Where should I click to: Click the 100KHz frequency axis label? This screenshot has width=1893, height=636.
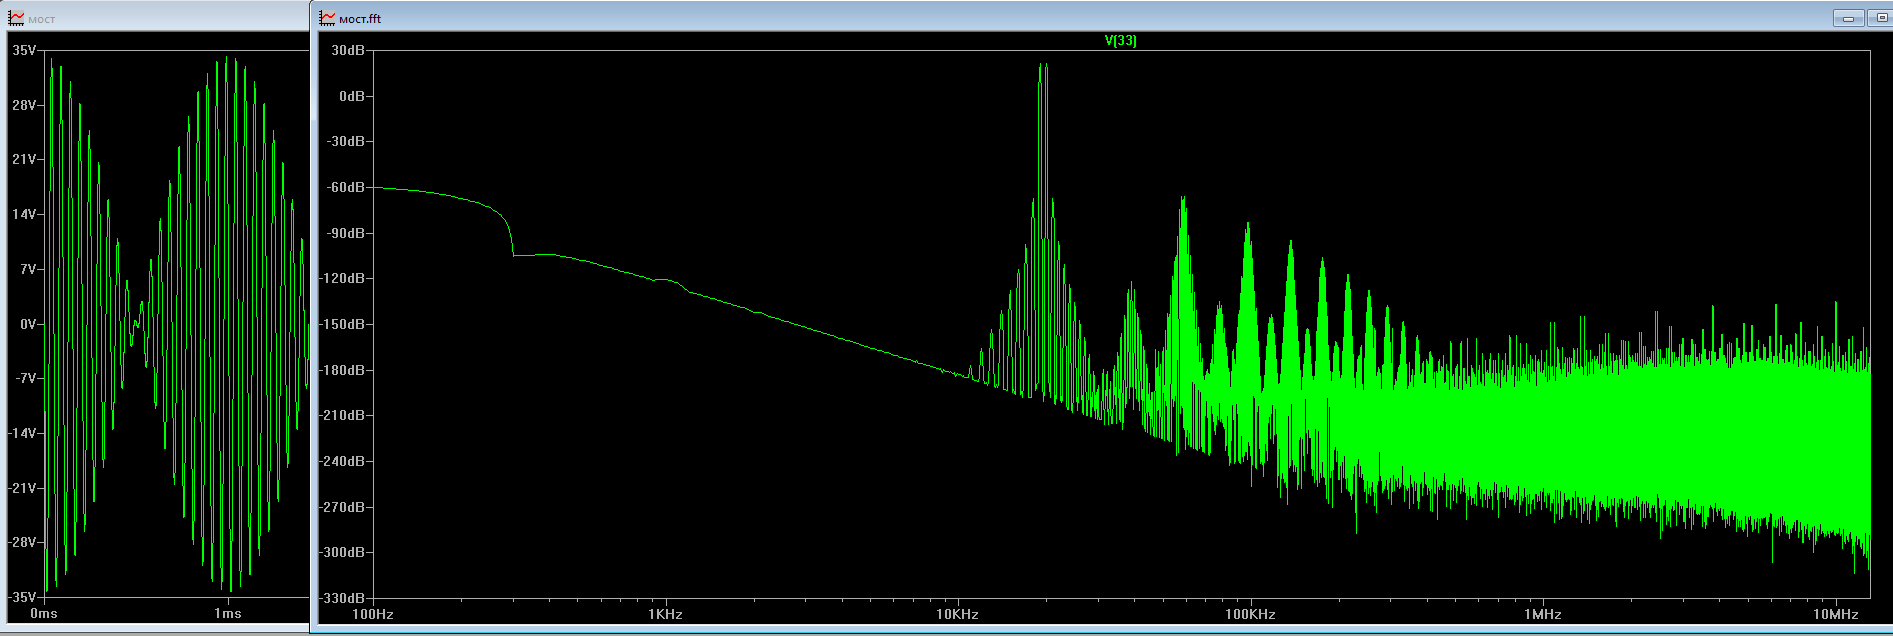tap(1250, 614)
